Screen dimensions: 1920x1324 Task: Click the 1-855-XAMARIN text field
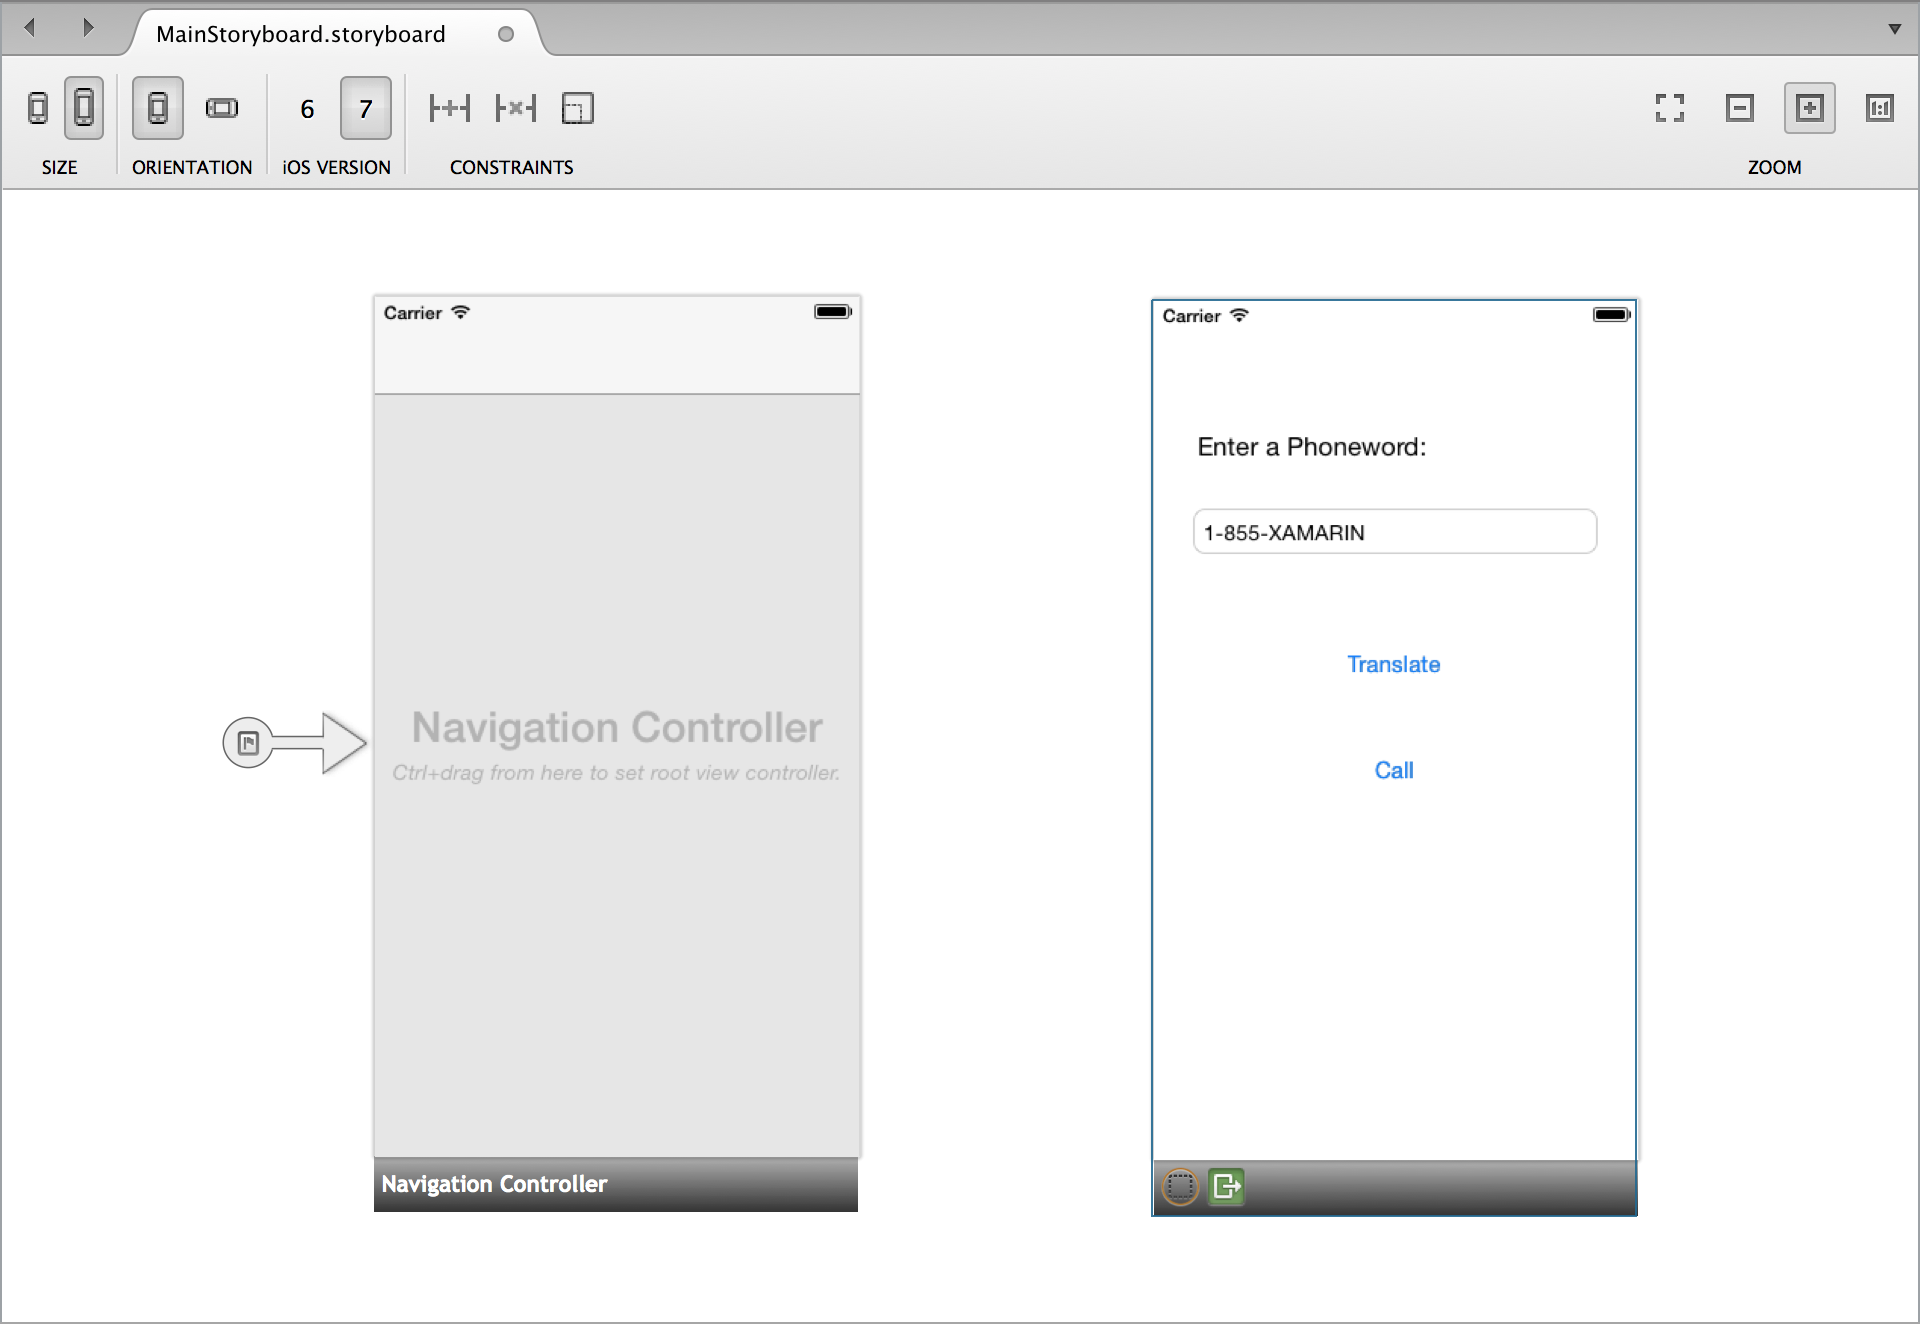1394,532
